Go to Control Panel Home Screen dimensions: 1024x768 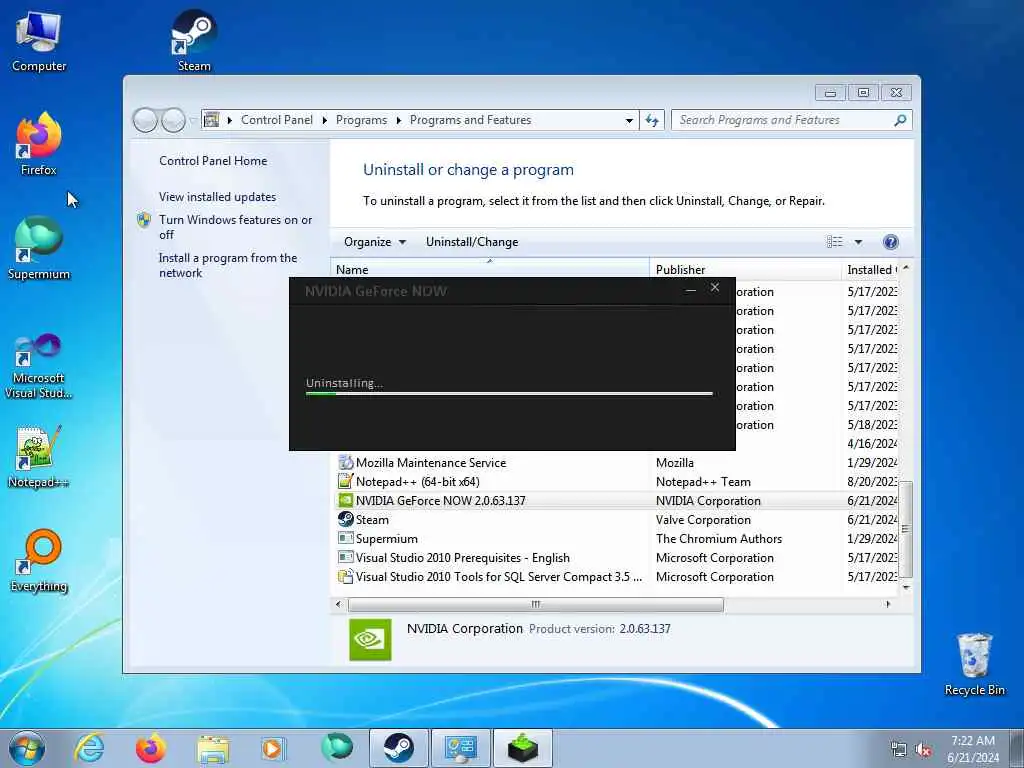(213, 161)
